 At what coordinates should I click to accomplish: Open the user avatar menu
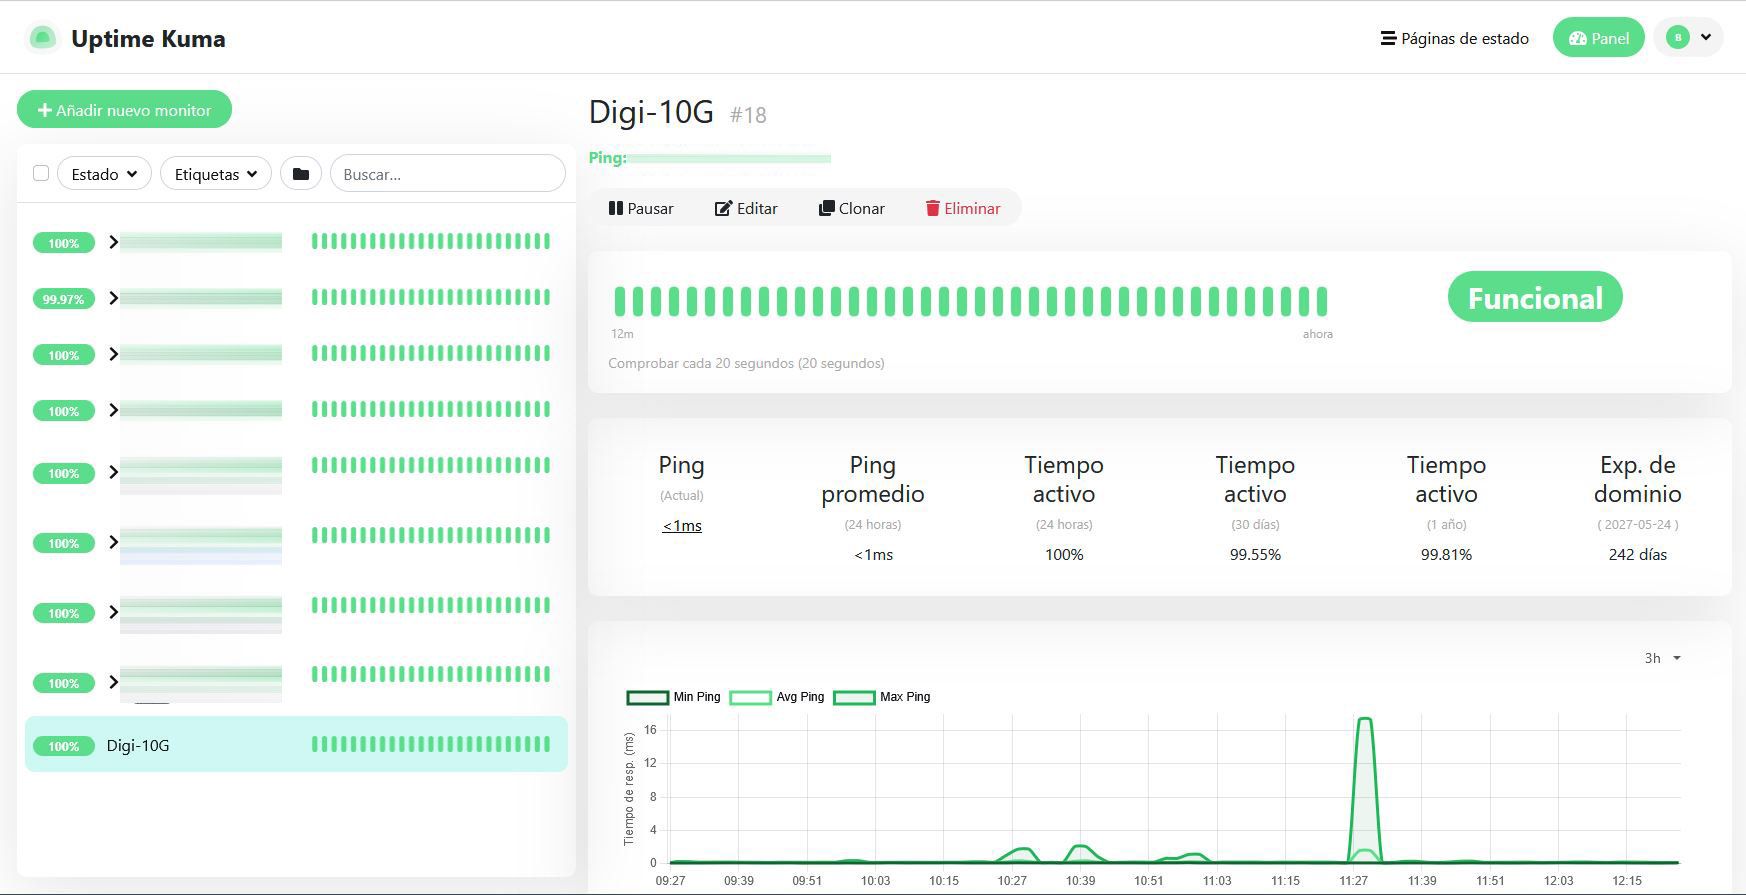point(1688,38)
